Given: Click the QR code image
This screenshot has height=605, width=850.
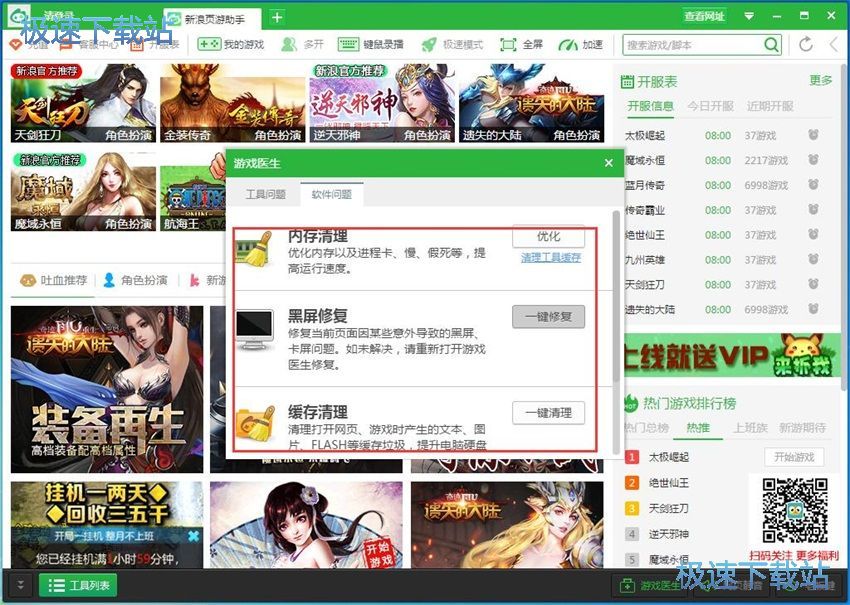Looking at the screenshot, I should (795, 511).
